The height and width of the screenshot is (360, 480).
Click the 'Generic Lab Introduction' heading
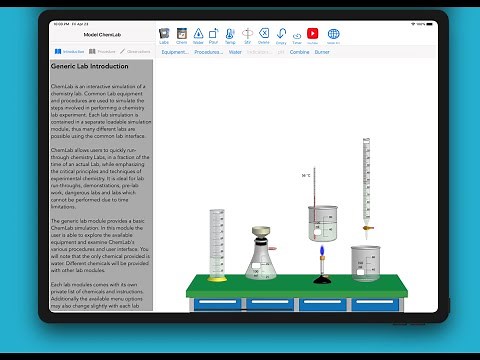90,66
